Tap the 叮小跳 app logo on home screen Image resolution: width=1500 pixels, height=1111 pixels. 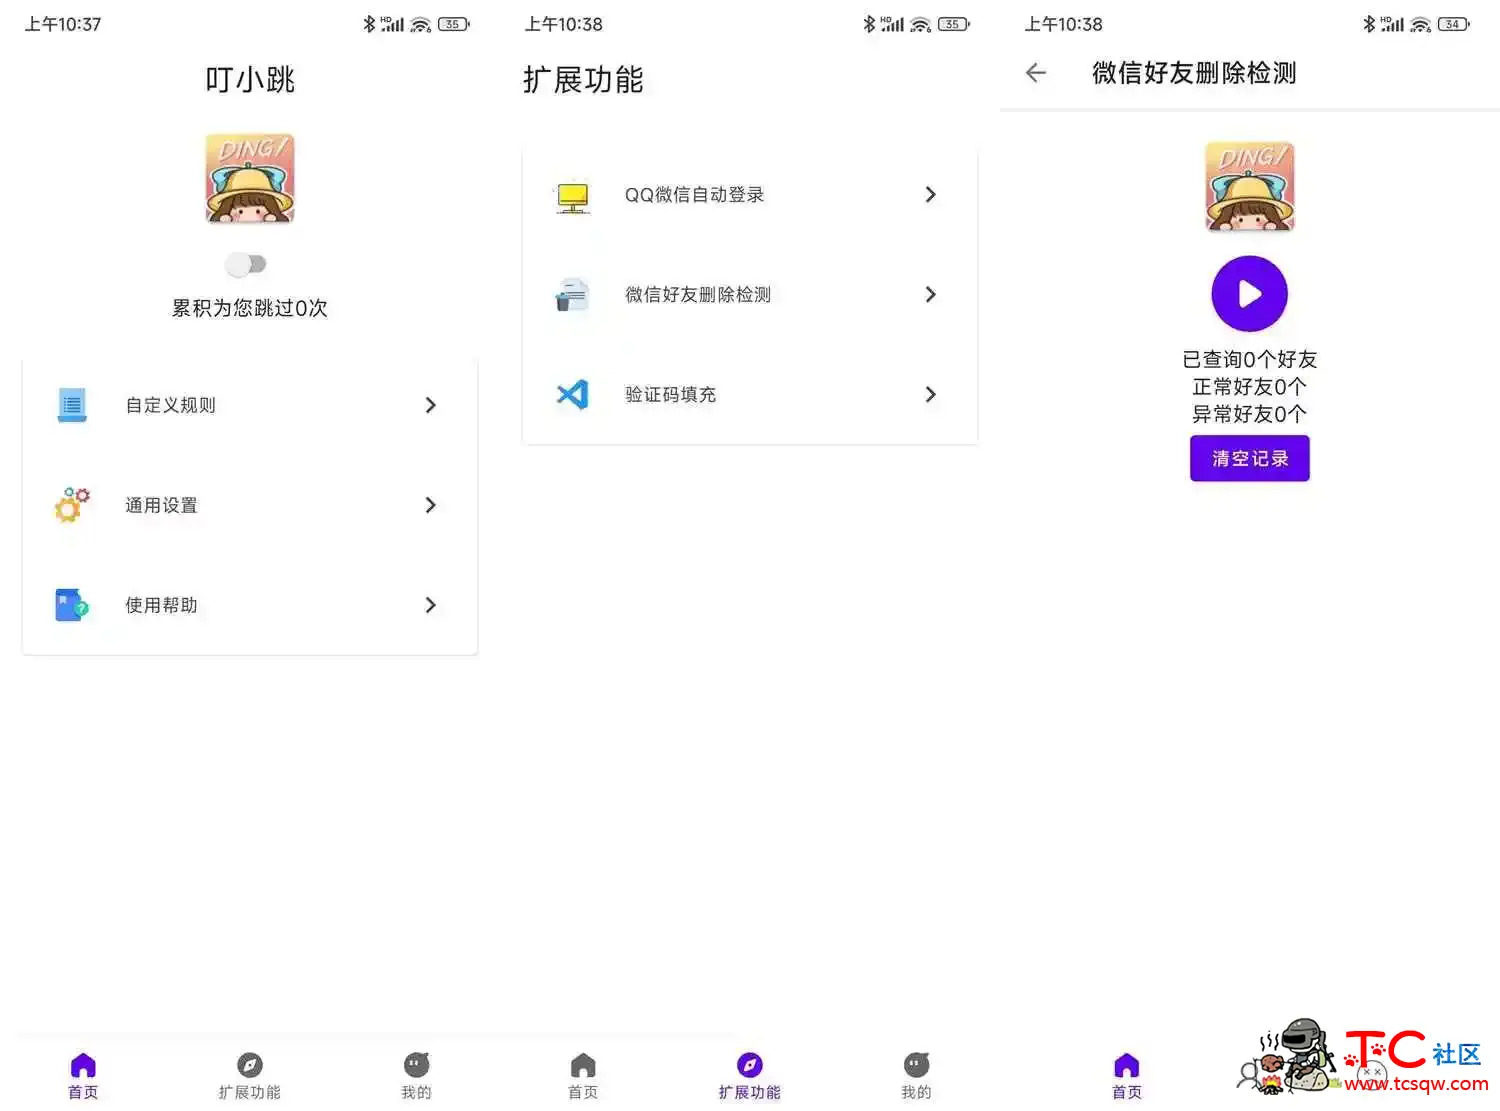[x=250, y=178]
